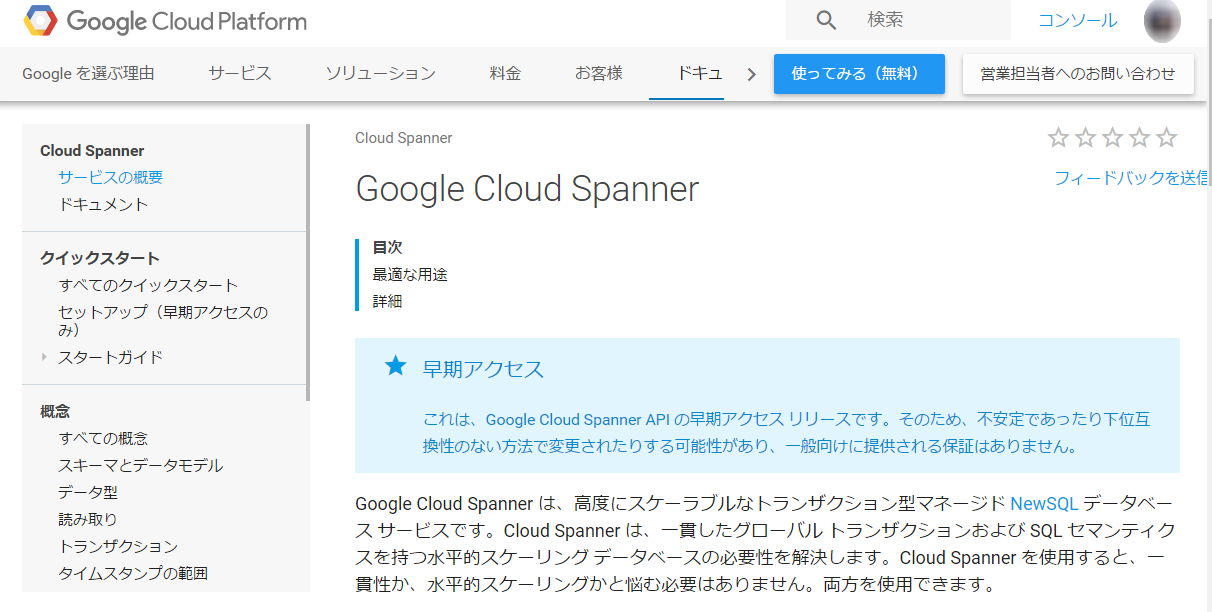1212x612 pixels.
Task: Click the star icon beside 早期アクセス heading
Action: point(395,368)
